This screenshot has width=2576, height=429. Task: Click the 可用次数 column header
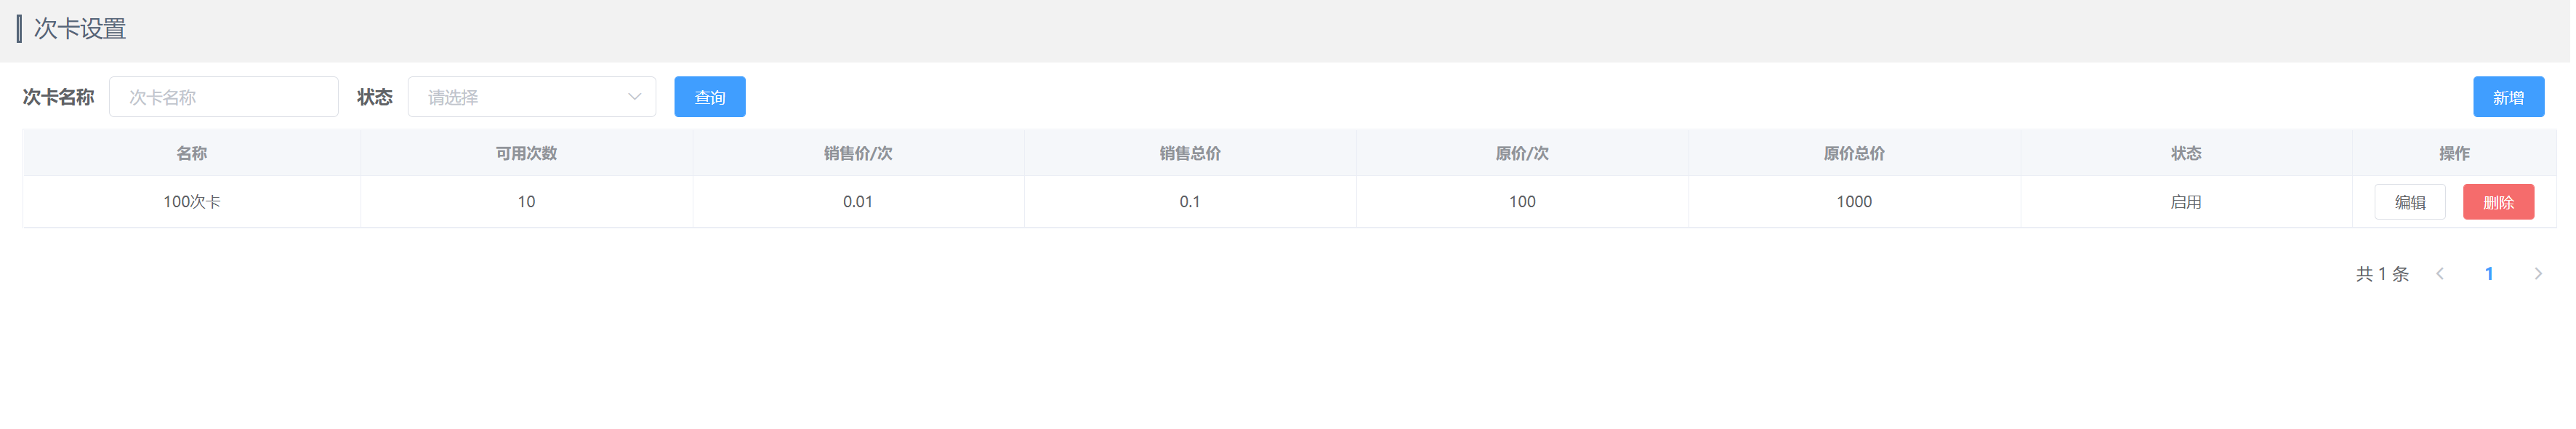point(526,153)
